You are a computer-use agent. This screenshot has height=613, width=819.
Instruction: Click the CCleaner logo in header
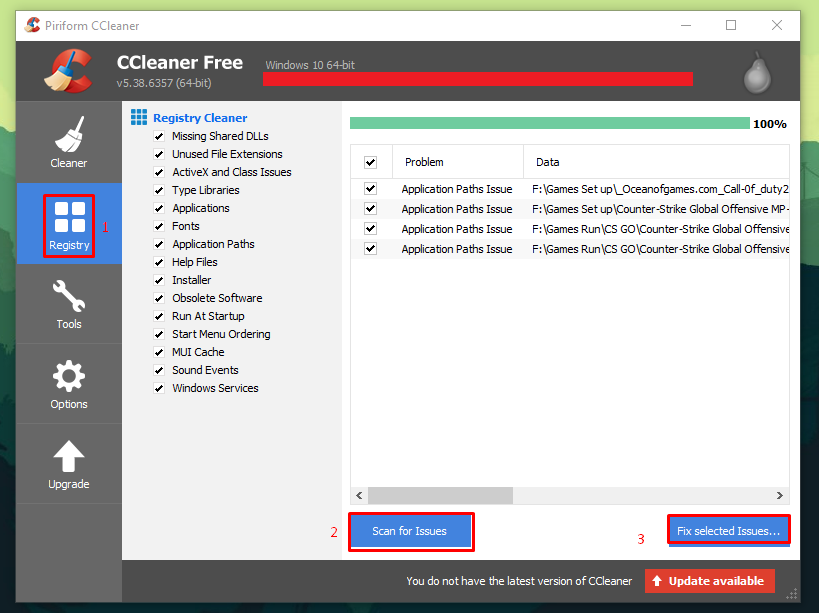(68, 70)
